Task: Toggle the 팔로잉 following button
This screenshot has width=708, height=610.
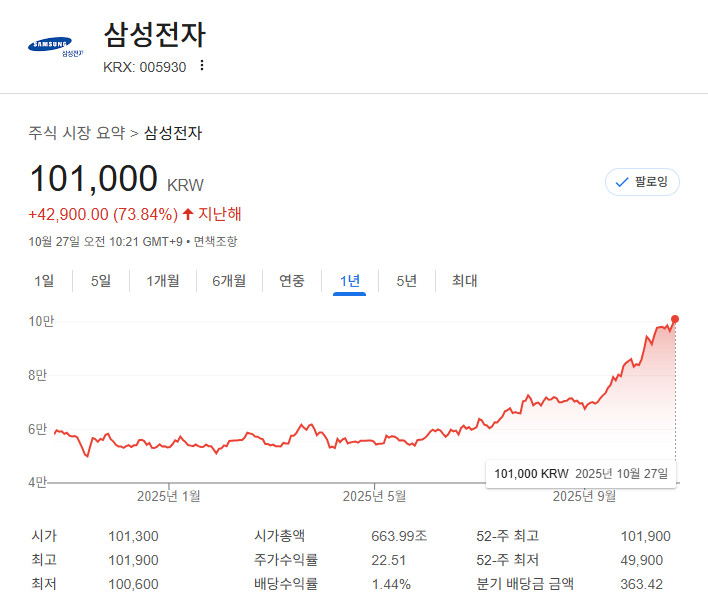Action: click(x=642, y=182)
